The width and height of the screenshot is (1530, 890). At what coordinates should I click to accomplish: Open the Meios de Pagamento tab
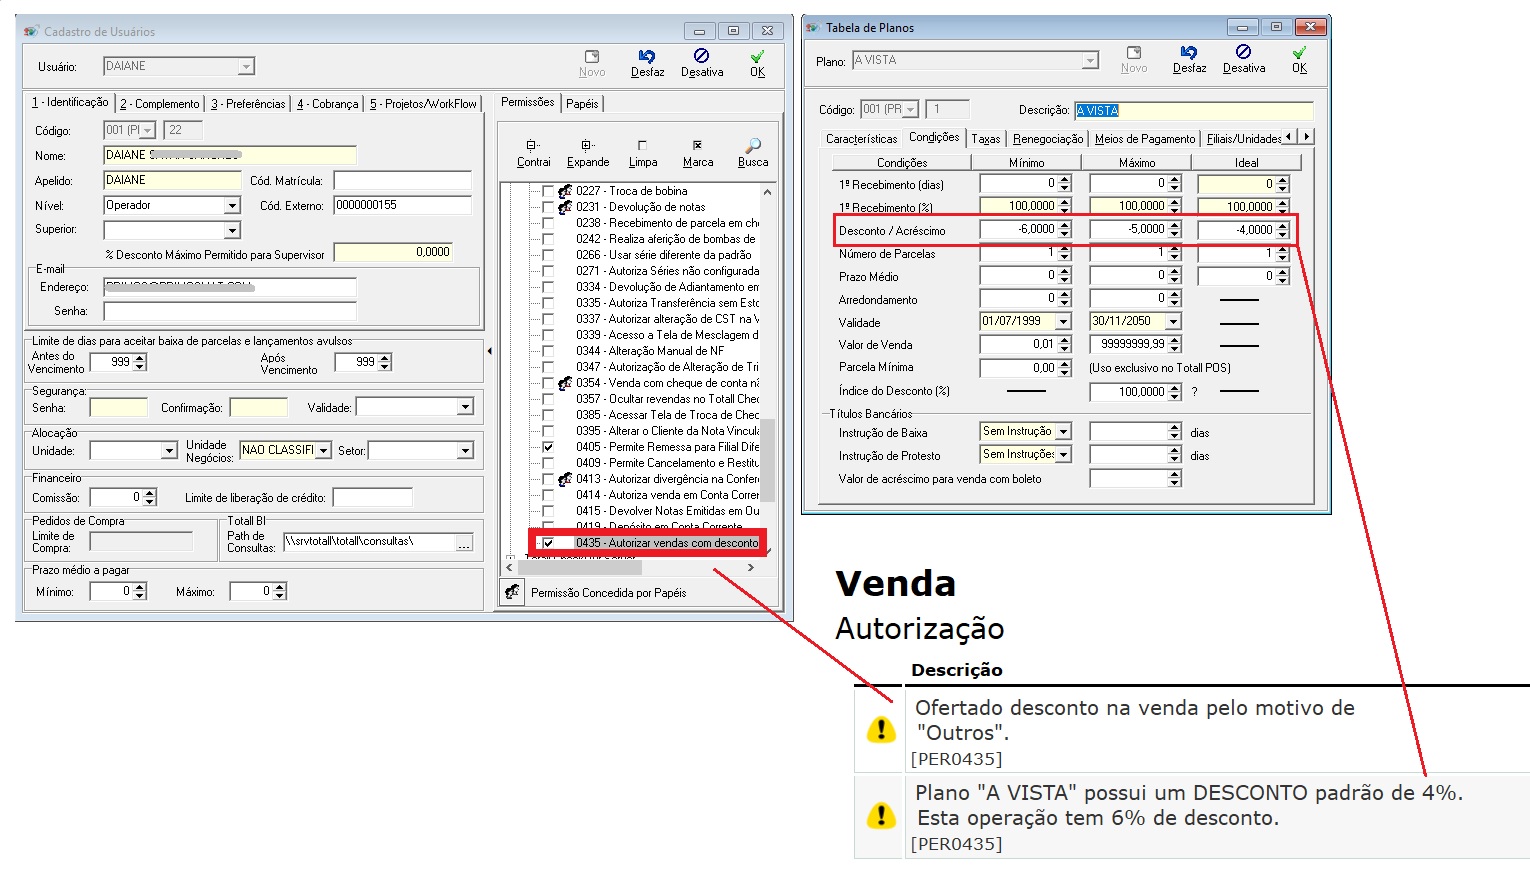(1145, 139)
